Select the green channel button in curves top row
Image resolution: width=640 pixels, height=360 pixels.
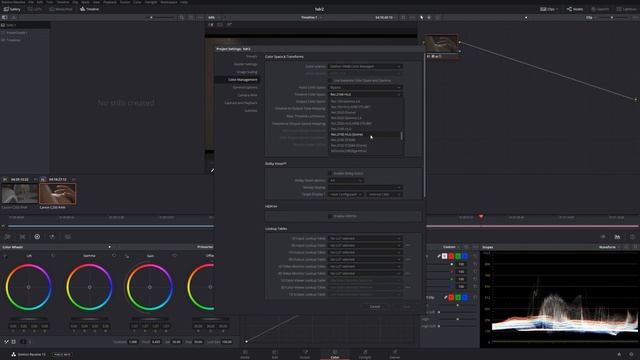(458, 256)
